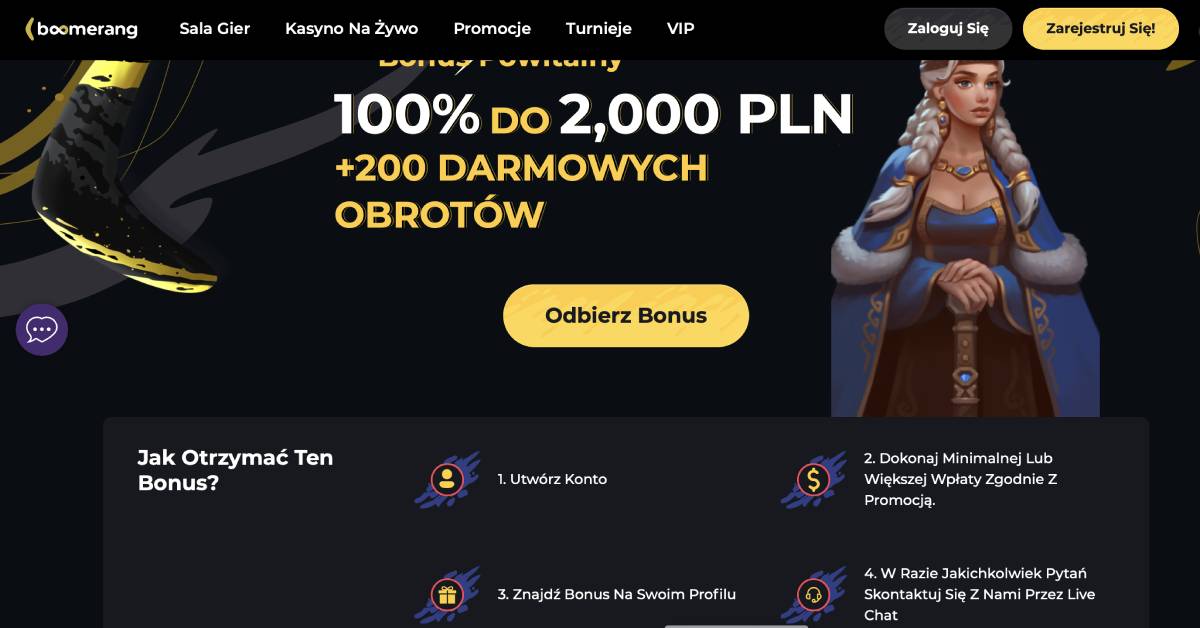1200x628 pixels.
Task: Click the 1. Utwórz Konto step text
Action: [x=552, y=479]
